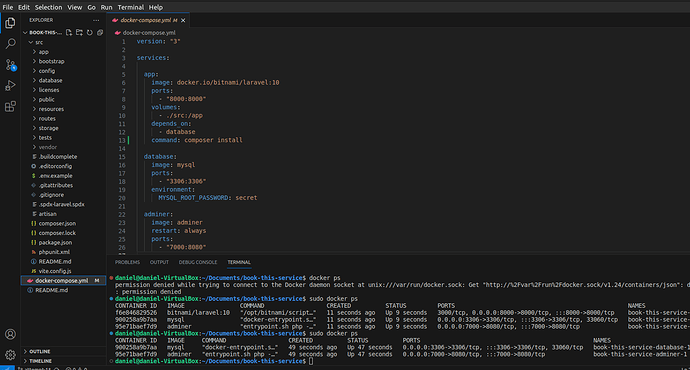Expand the Outline section
The height and width of the screenshot is (370, 690).
pos(64,352)
